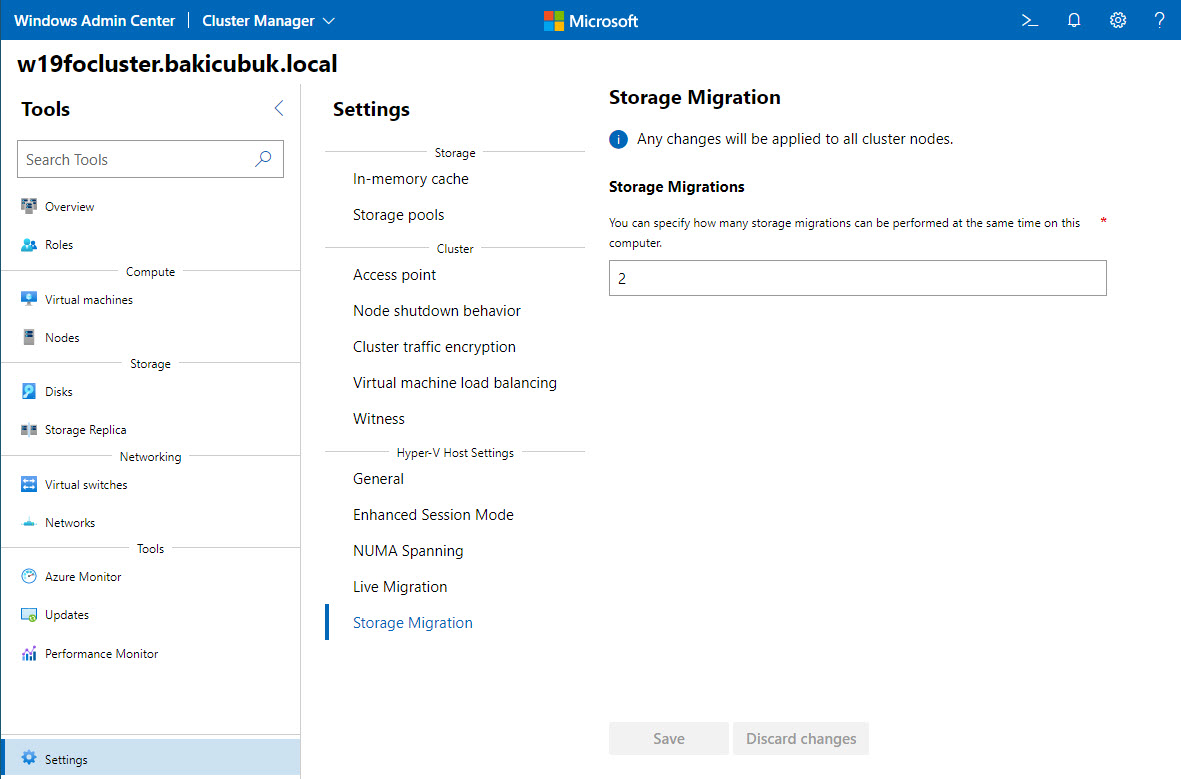Select Enhanced Session Mode
Screen dimensions: 1181x779
pos(433,515)
